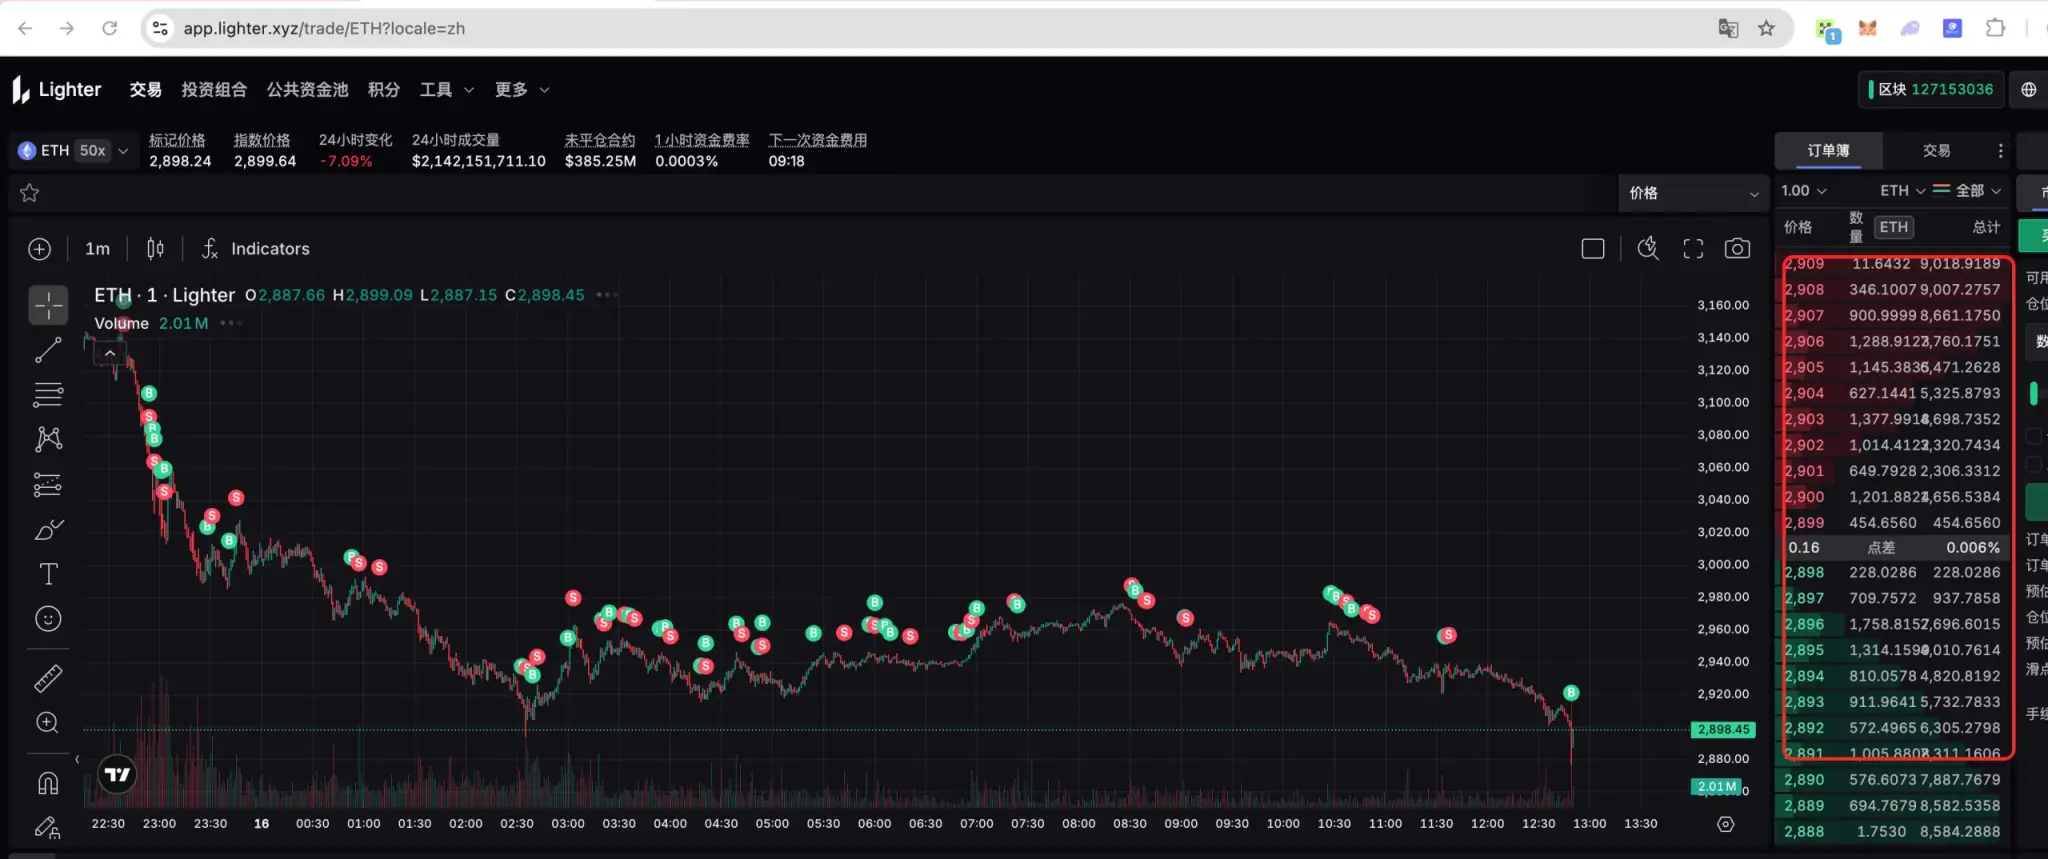
Task: Click the green slider handle in order panel
Action: pyautogui.click(x=2033, y=393)
